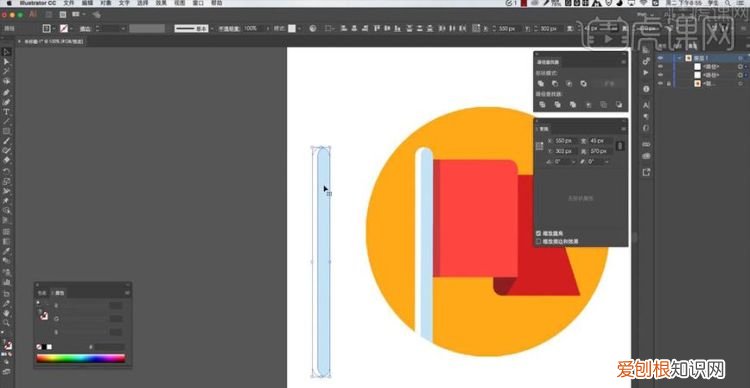Select the Rectangle tool

coord(7,131)
